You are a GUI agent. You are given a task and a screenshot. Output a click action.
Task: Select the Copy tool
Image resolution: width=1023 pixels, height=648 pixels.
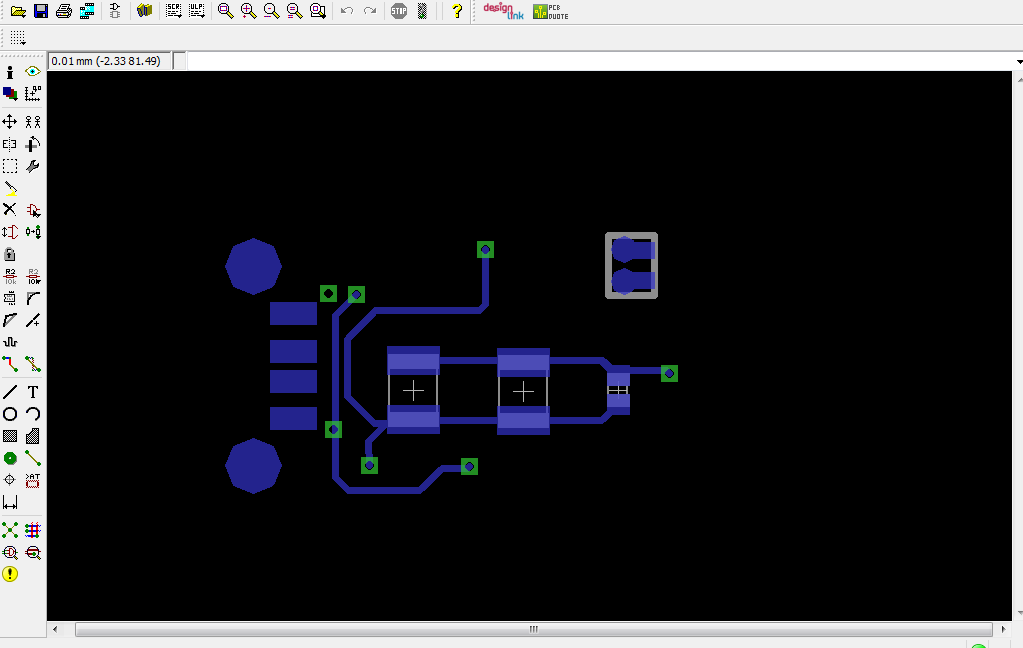tap(33, 122)
